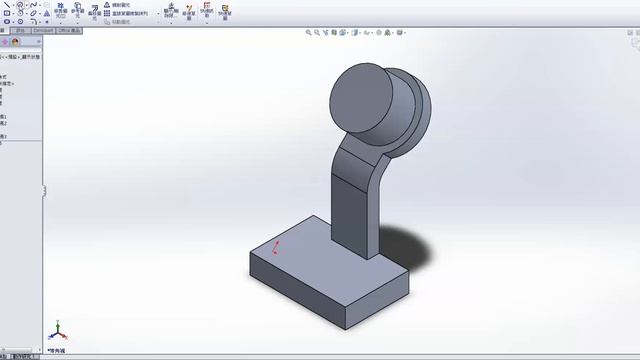
Task: Switch to the Evaluate ribbon tab
Action: coord(21,31)
